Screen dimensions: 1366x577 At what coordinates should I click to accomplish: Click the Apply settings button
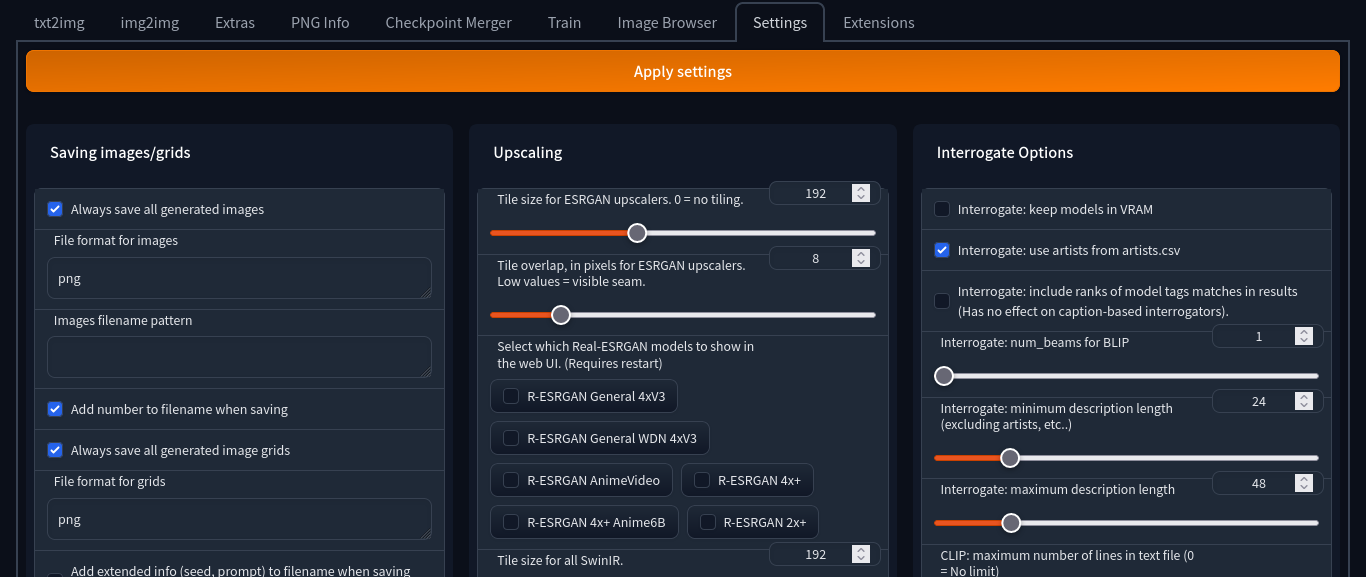tap(682, 72)
